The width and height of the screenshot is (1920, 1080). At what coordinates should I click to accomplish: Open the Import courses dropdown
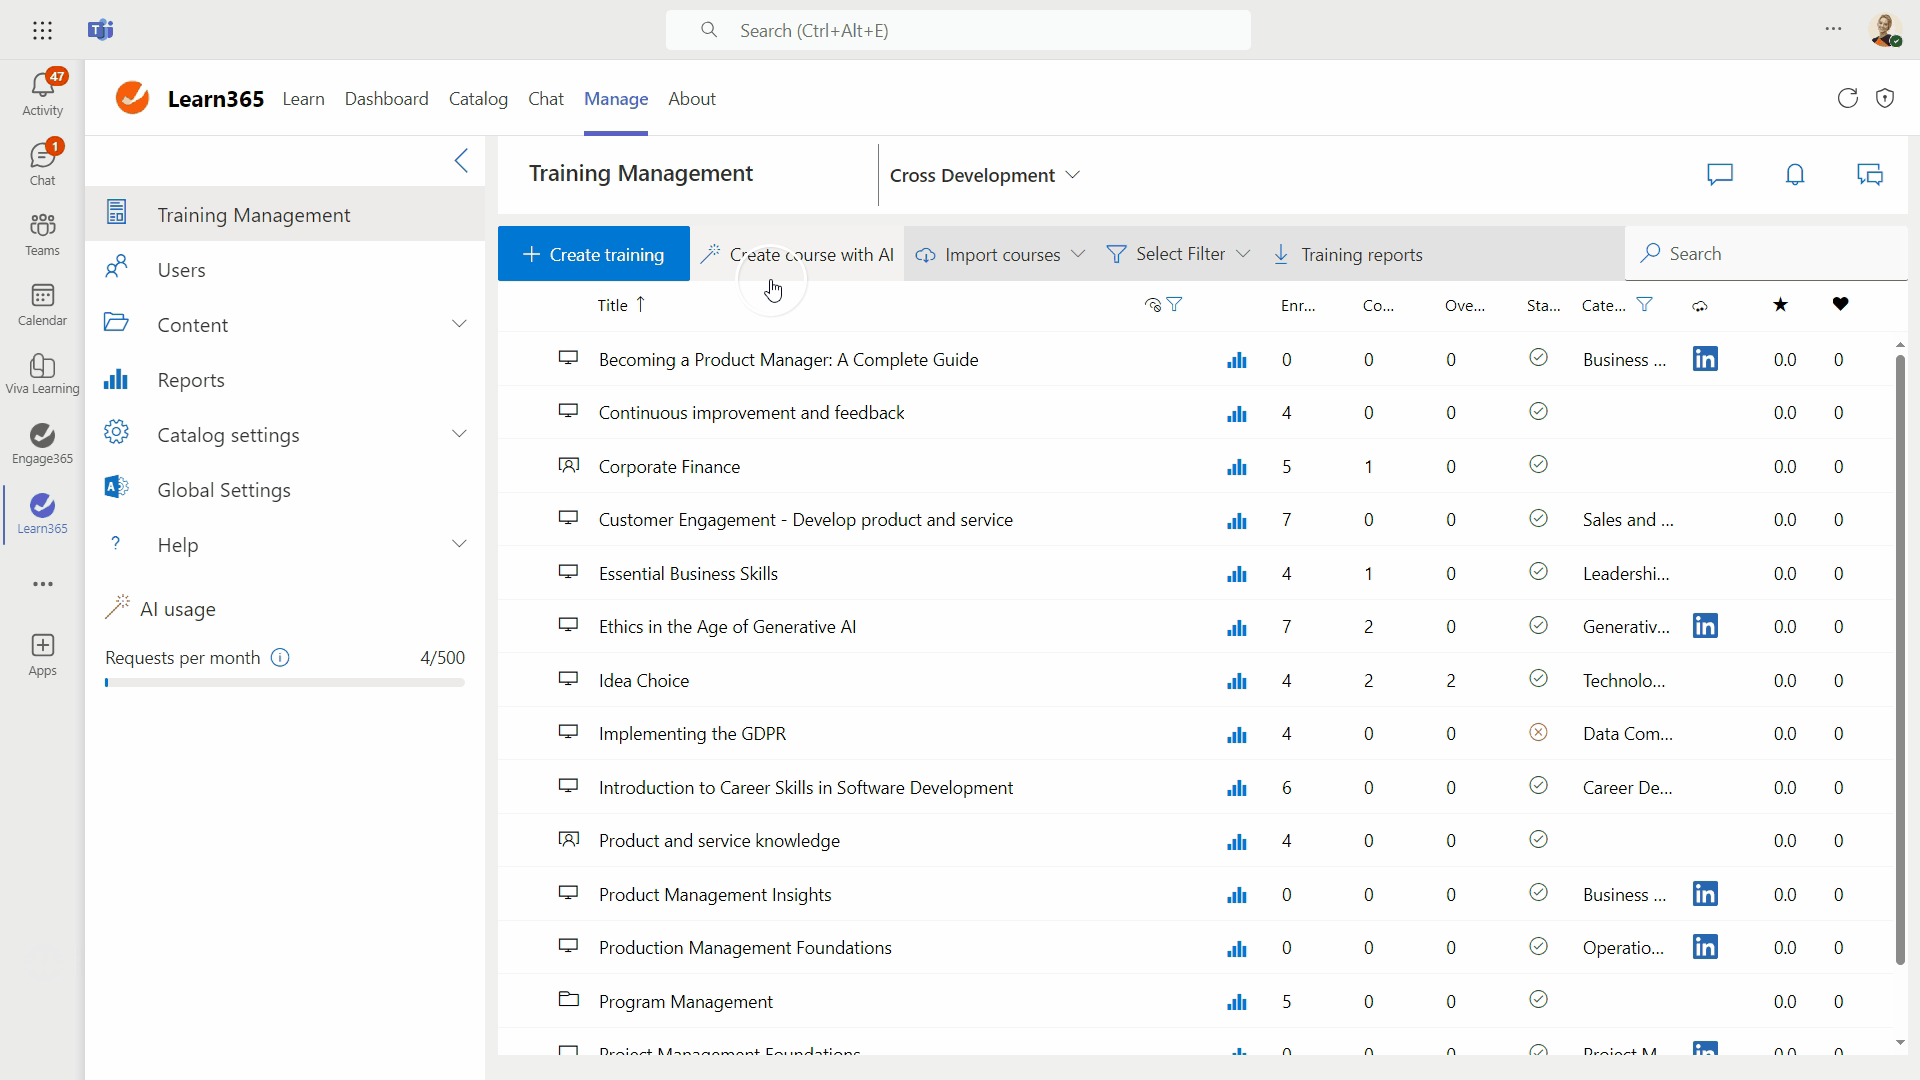[1000, 254]
